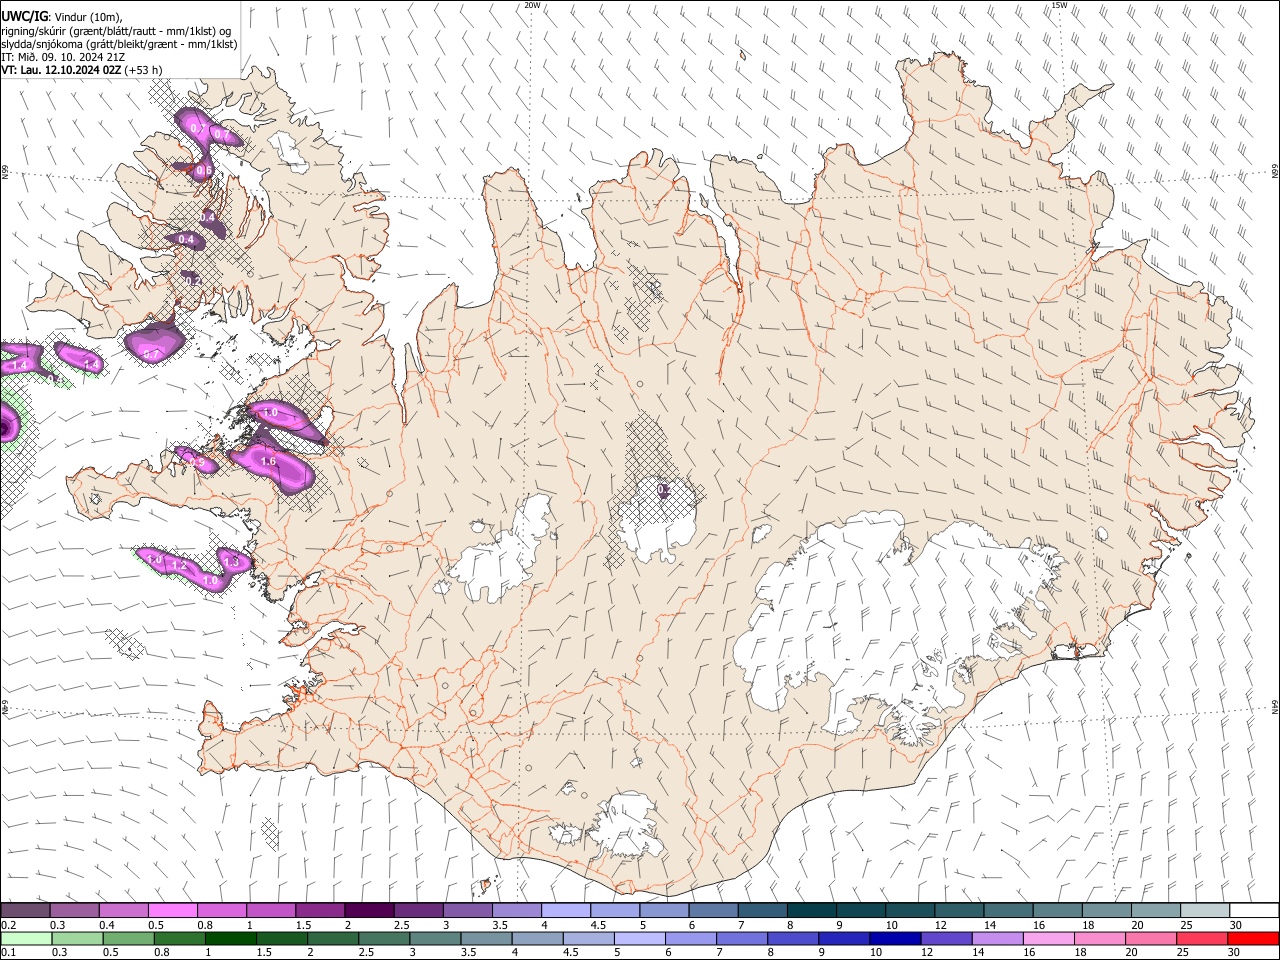Image resolution: width=1280 pixels, height=960 pixels.
Task: Click the 1.3 precipitation value label
Action: (232, 563)
